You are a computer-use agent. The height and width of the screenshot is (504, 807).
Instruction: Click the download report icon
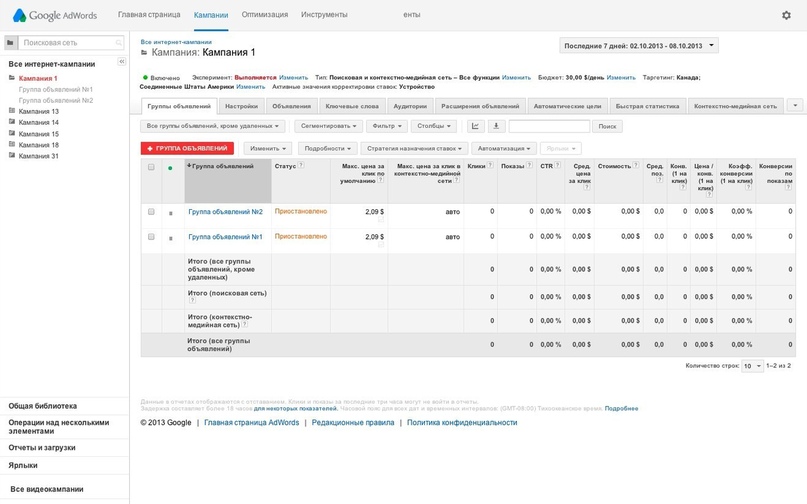click(496, 126)
